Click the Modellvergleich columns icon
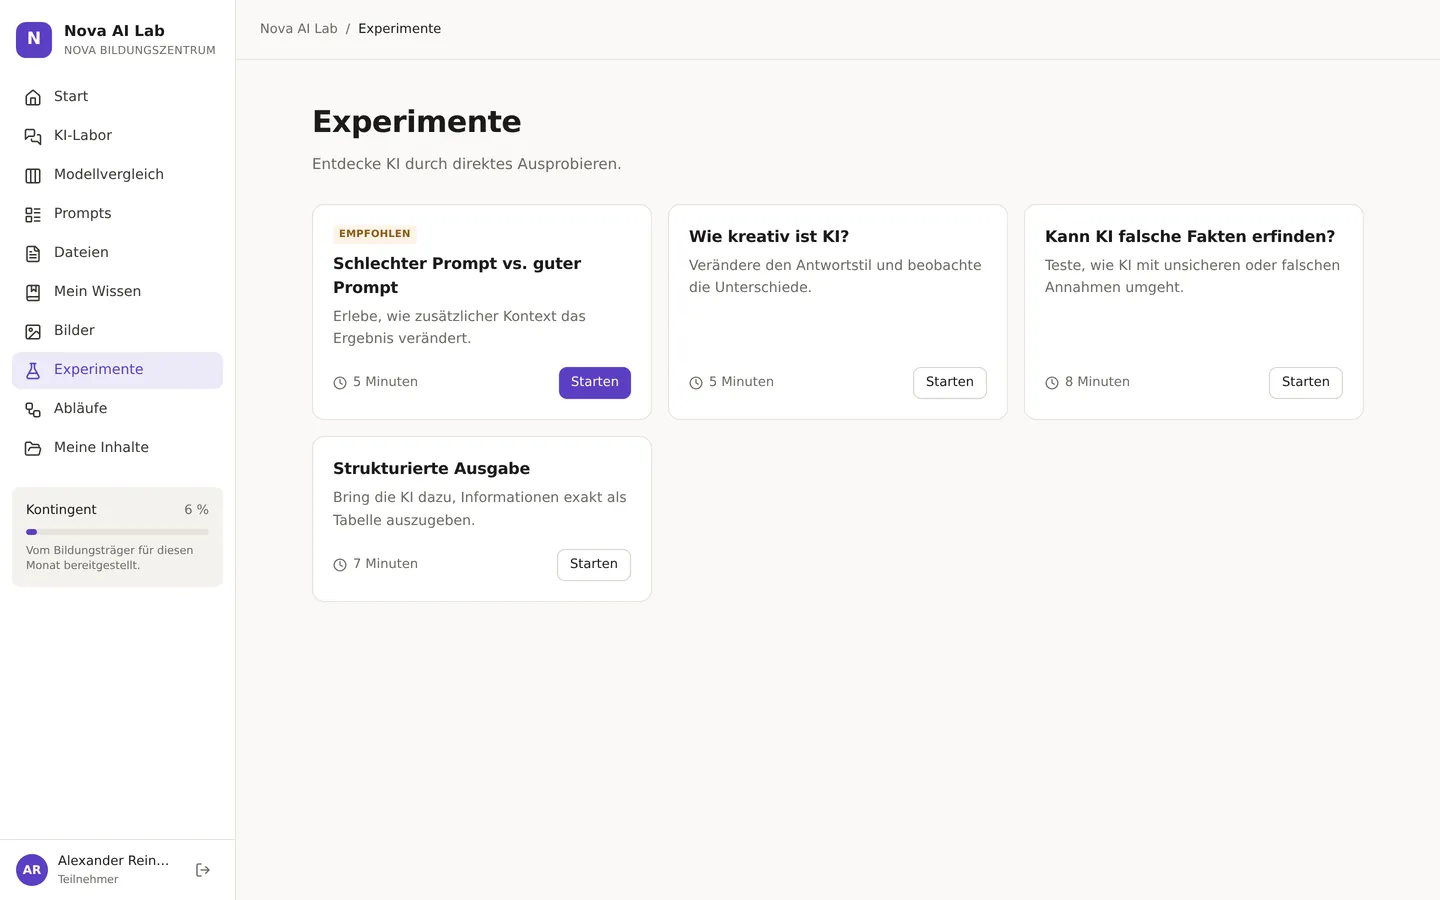This screenshot has width=1440, height=900. click(x=33, y=175)
